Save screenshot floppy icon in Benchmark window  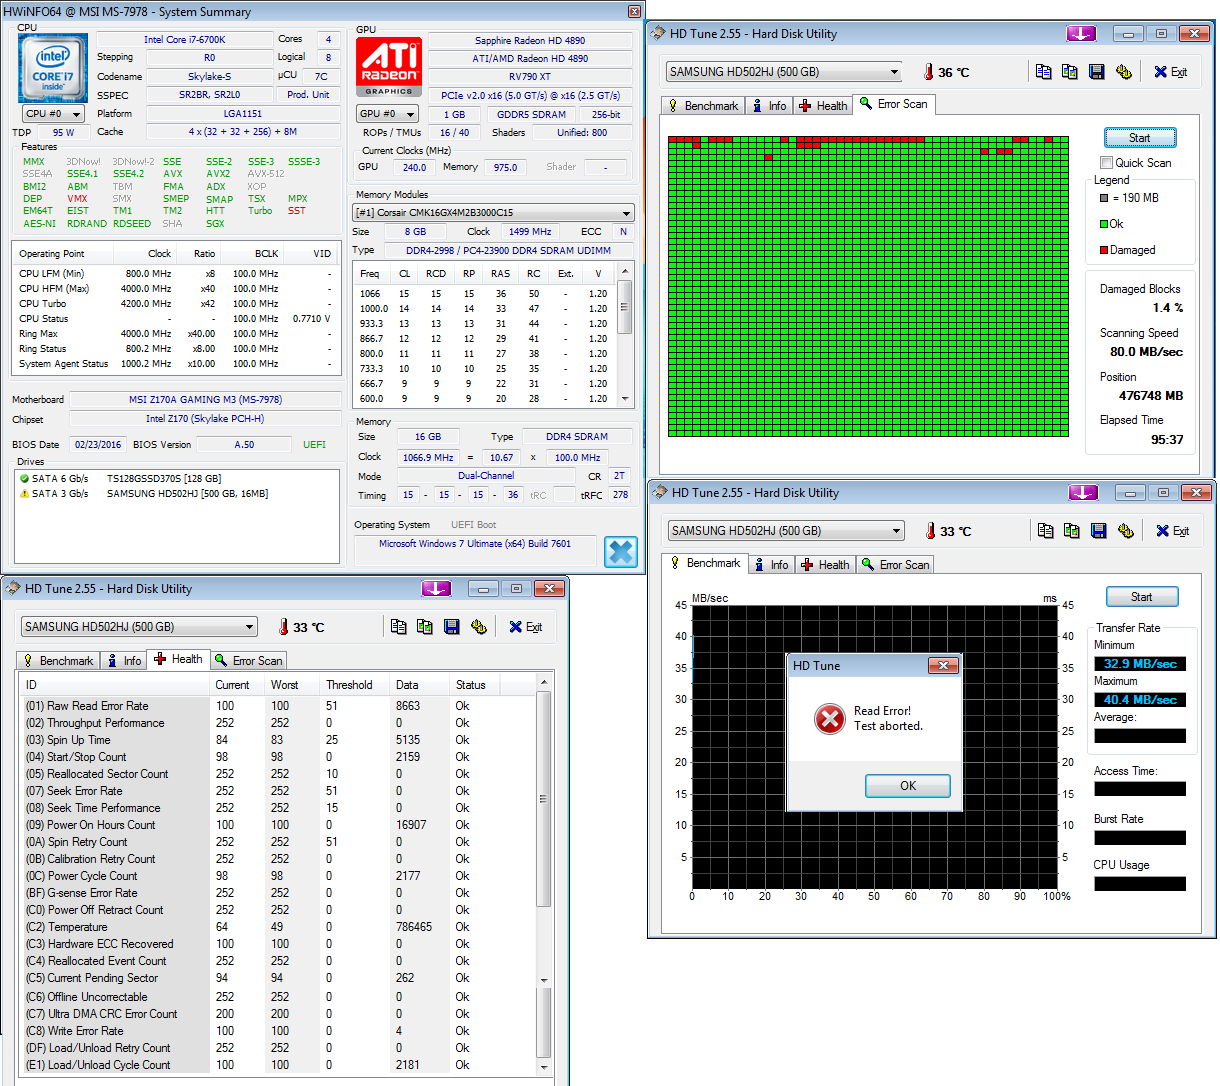pos(1099,531)
